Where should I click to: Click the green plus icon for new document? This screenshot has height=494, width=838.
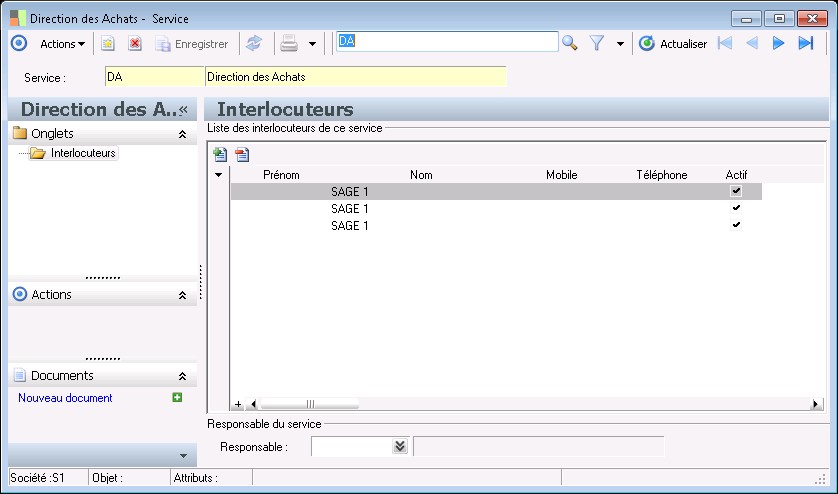point(177,397)
